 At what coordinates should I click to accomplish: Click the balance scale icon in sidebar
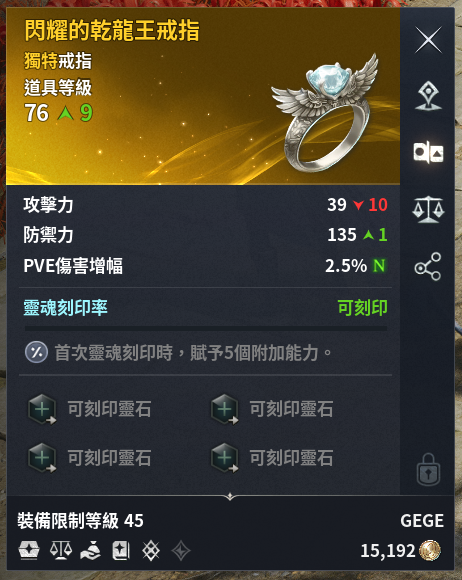point(428,209)
